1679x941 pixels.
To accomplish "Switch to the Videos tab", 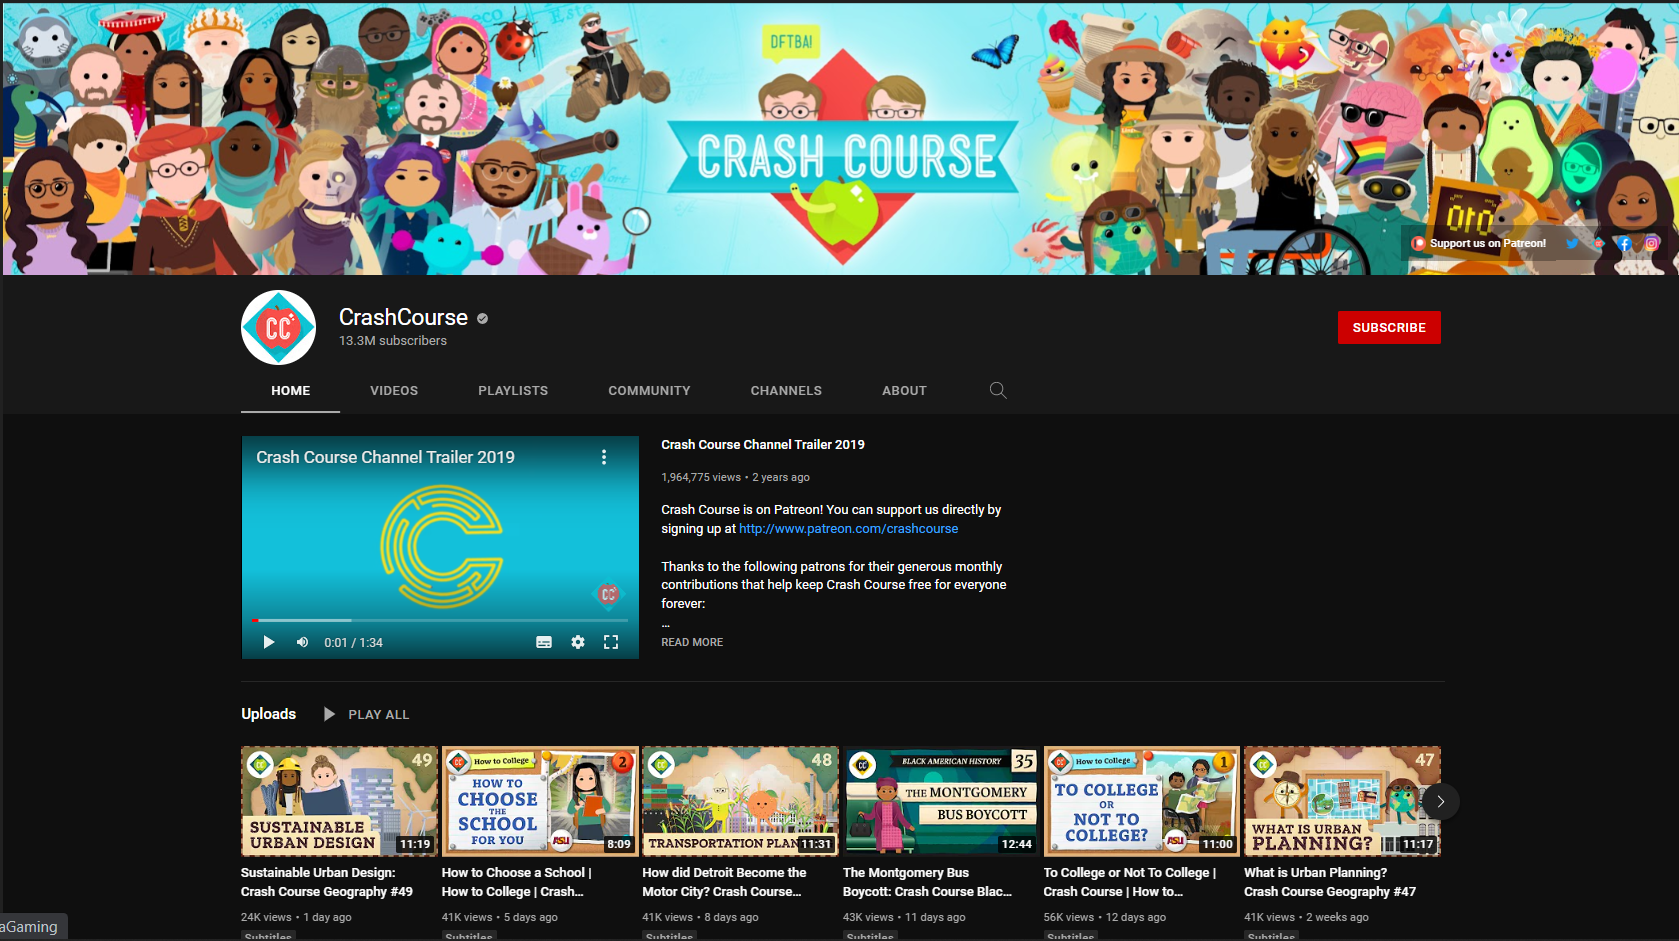I will [x=394, y=390].
